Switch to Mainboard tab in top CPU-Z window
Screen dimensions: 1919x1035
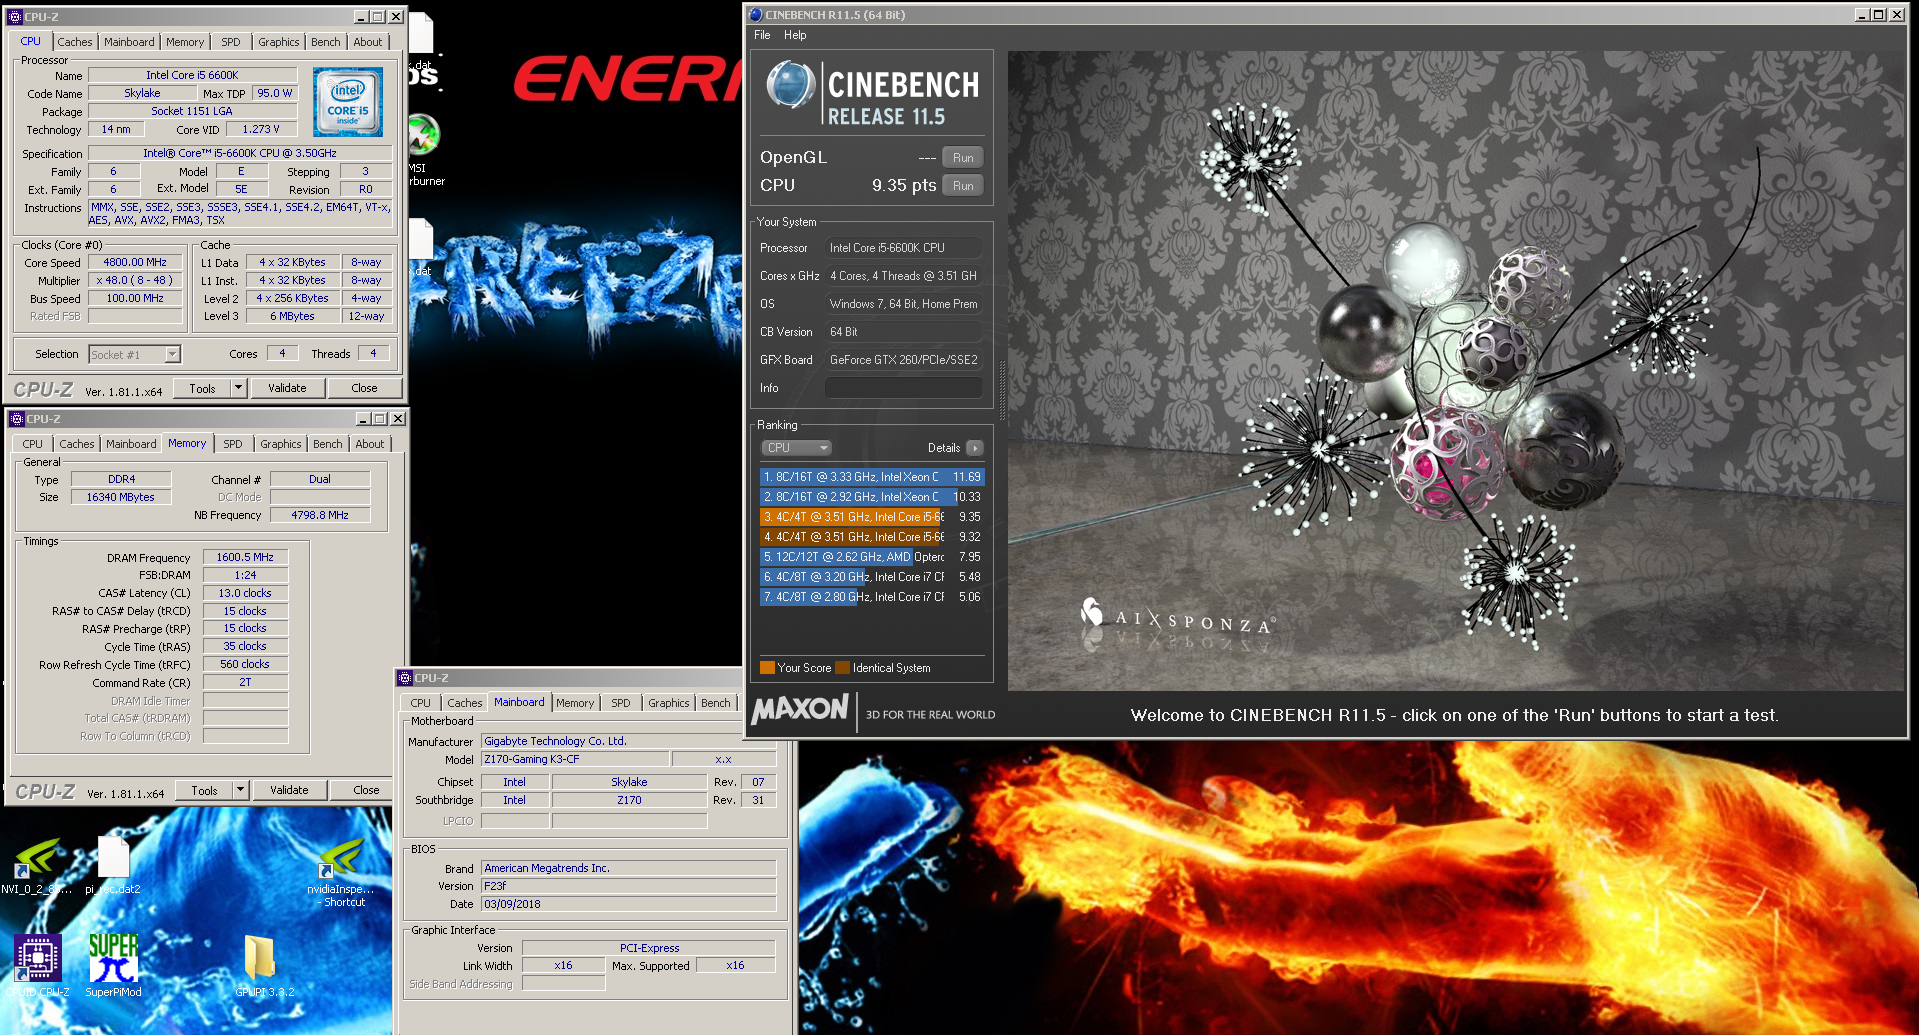(129, 42)
